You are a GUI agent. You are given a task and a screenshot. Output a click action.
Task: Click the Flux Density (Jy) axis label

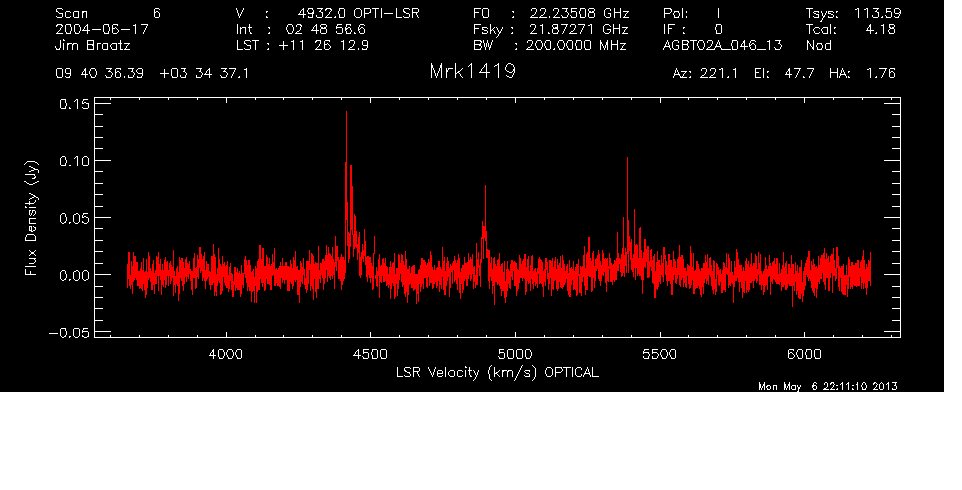31,218
